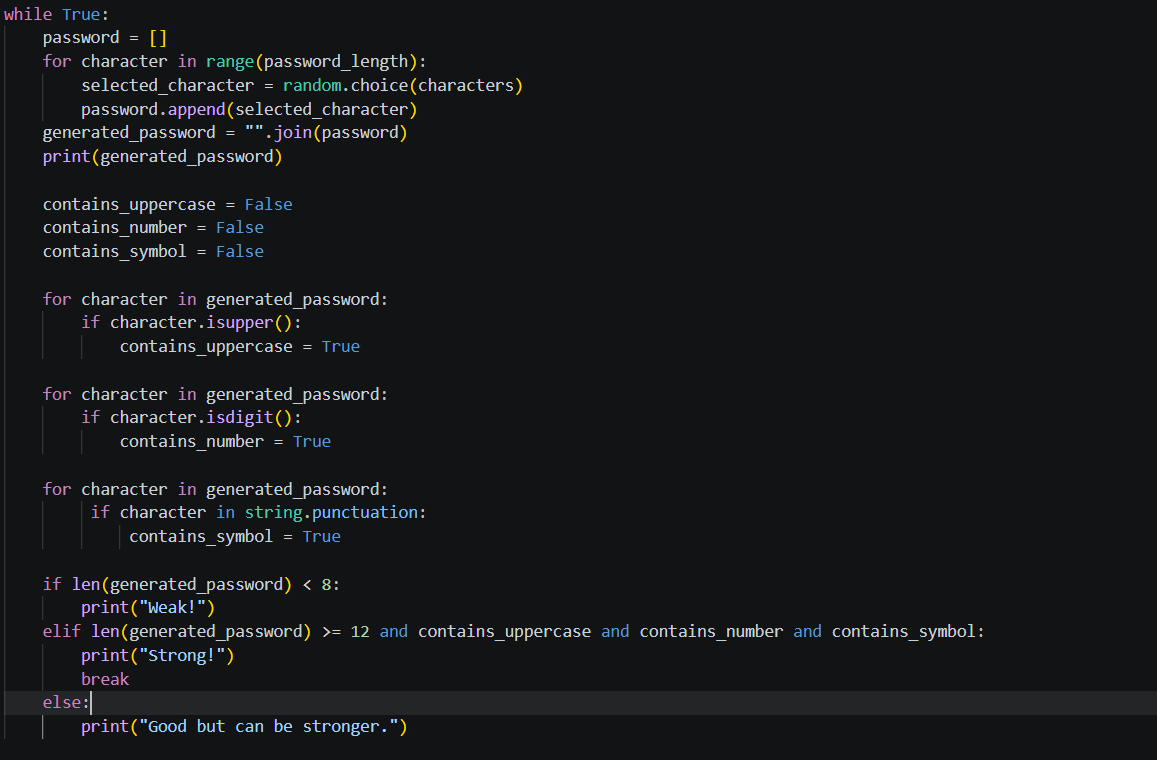Click the elif line with '>= 12'
The height and width of the screenshot is (760, 1157).
(x=514, y=632)
